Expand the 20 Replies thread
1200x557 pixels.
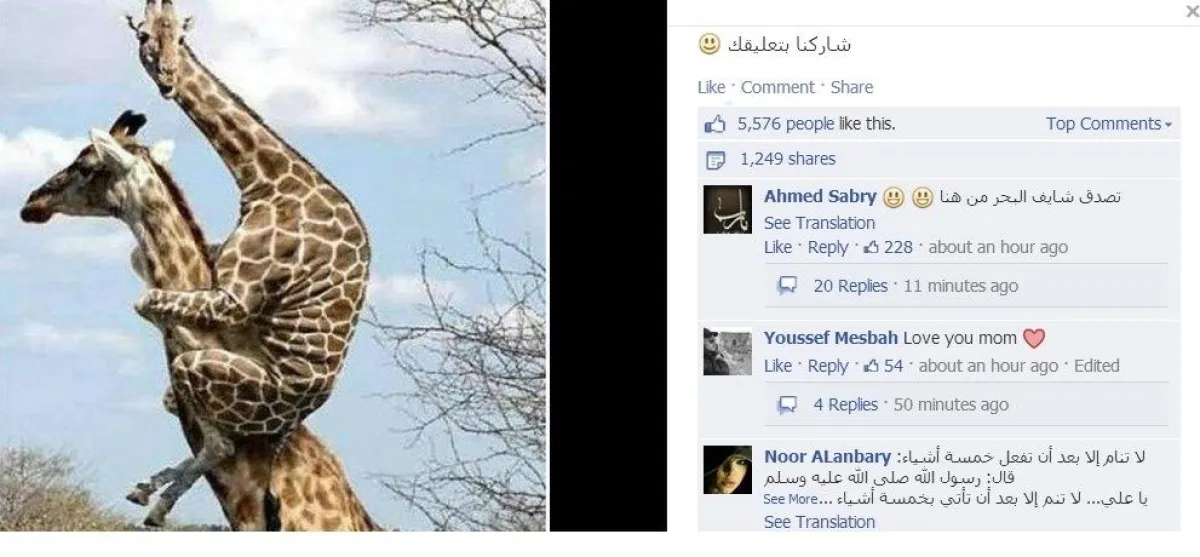(849, 286)
